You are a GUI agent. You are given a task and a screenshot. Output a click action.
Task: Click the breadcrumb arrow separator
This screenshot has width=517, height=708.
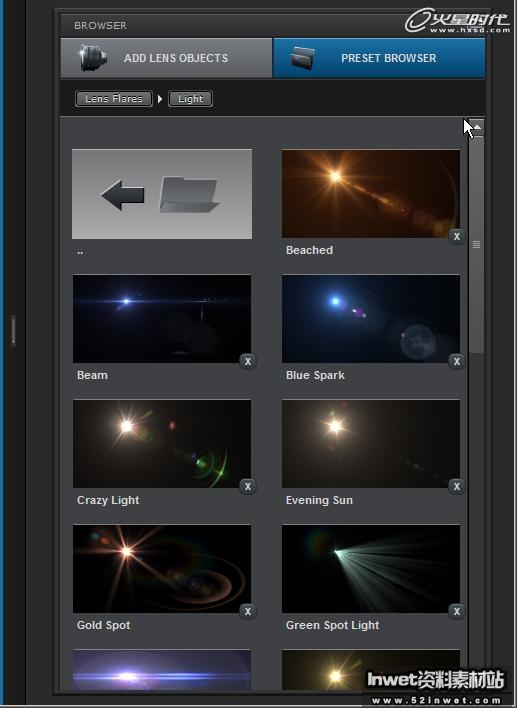pos(160,98)
